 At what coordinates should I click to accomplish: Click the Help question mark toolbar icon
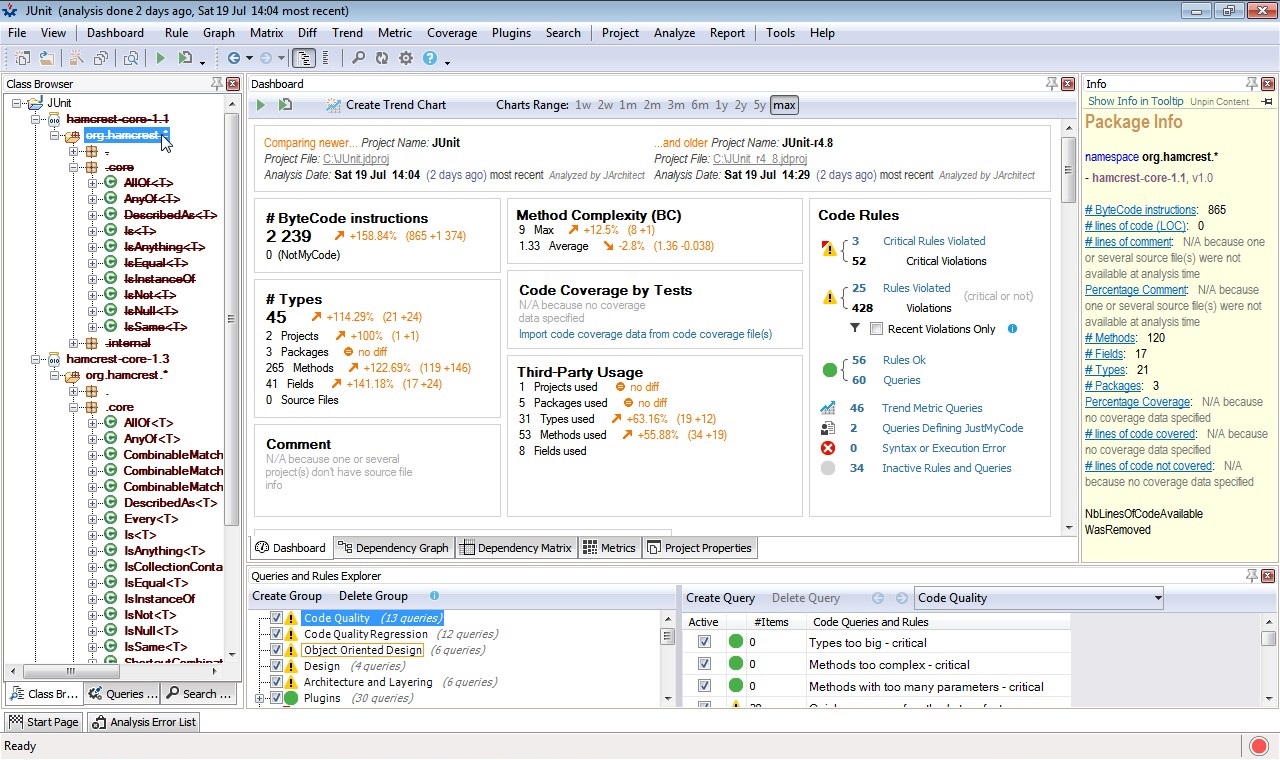[430, 59]
